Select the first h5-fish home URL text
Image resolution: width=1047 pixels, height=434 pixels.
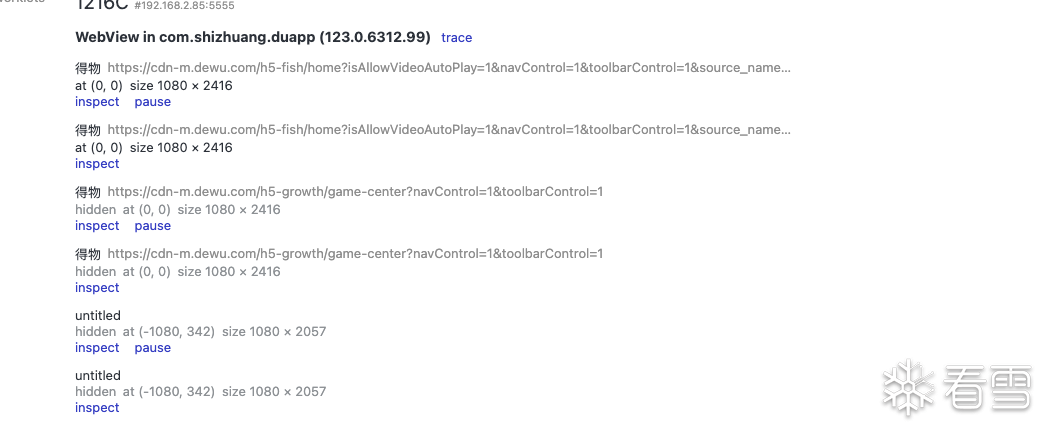click(449, 69)
